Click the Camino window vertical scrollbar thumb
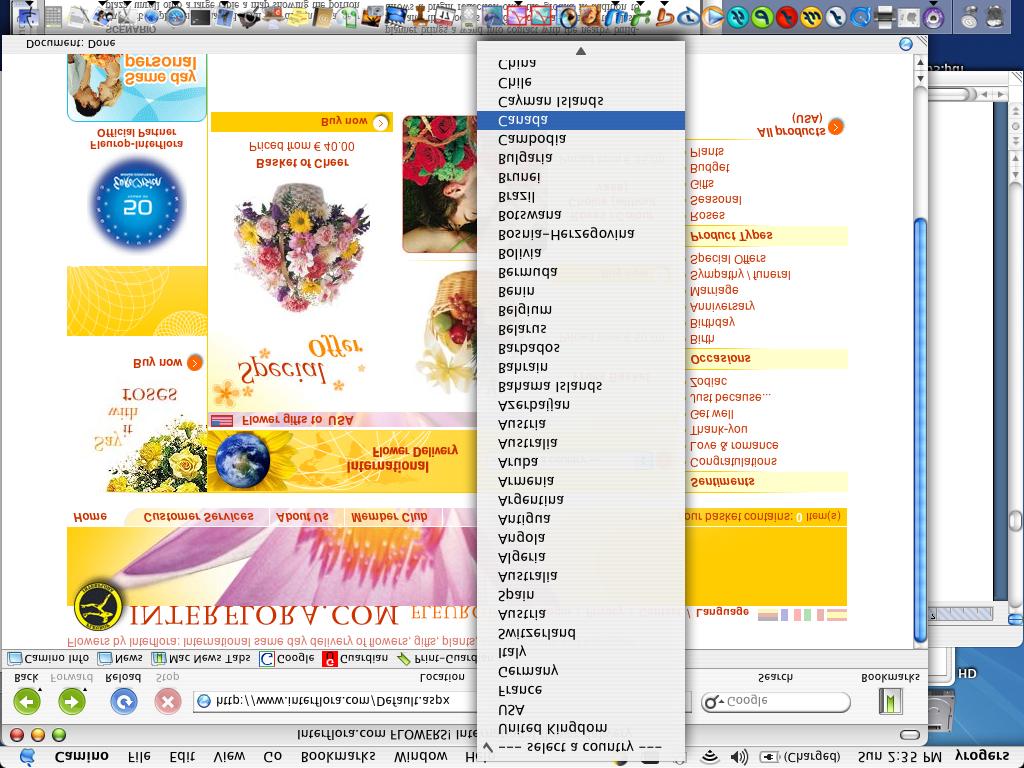The width and height of the screenshot is (1024, 768). (x=920, y=431)
